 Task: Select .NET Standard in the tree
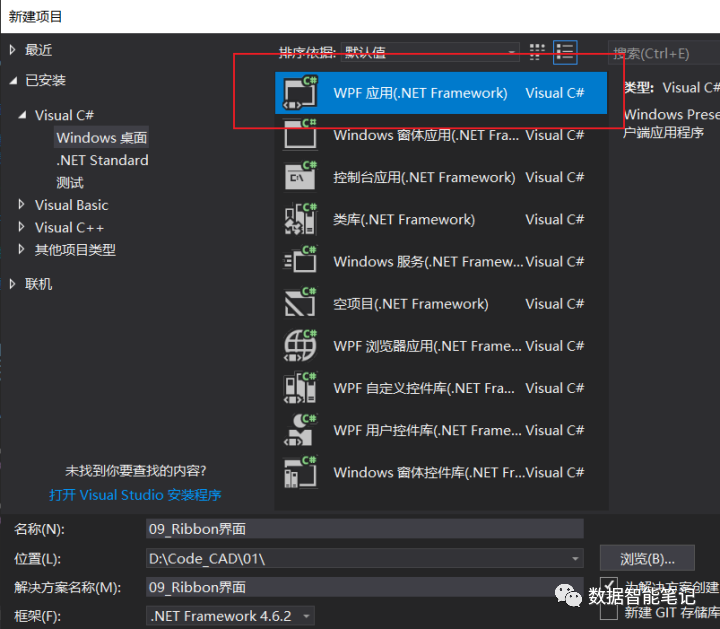pos(102,160)
